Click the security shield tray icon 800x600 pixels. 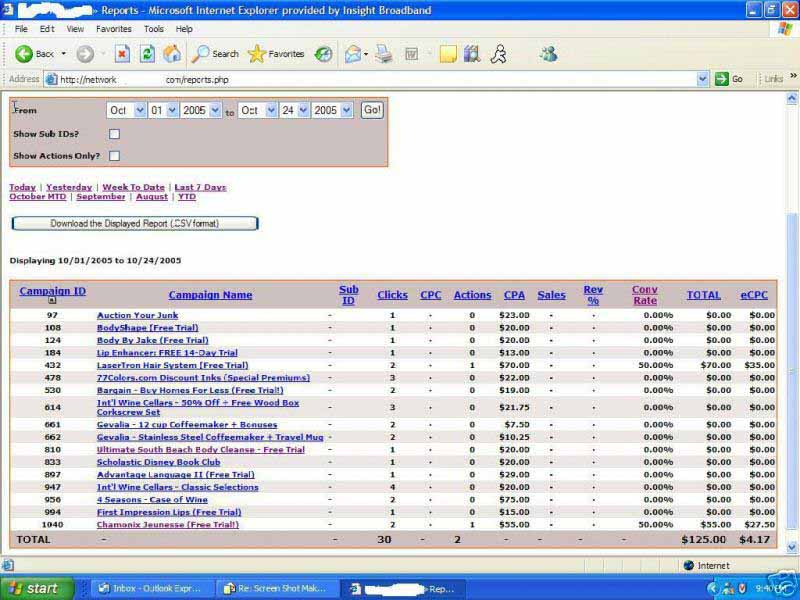(x=742, y=588)
